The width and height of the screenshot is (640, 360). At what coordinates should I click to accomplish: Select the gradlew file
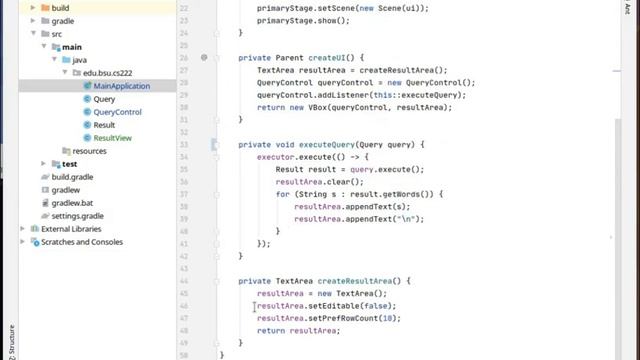pos(66,190)
